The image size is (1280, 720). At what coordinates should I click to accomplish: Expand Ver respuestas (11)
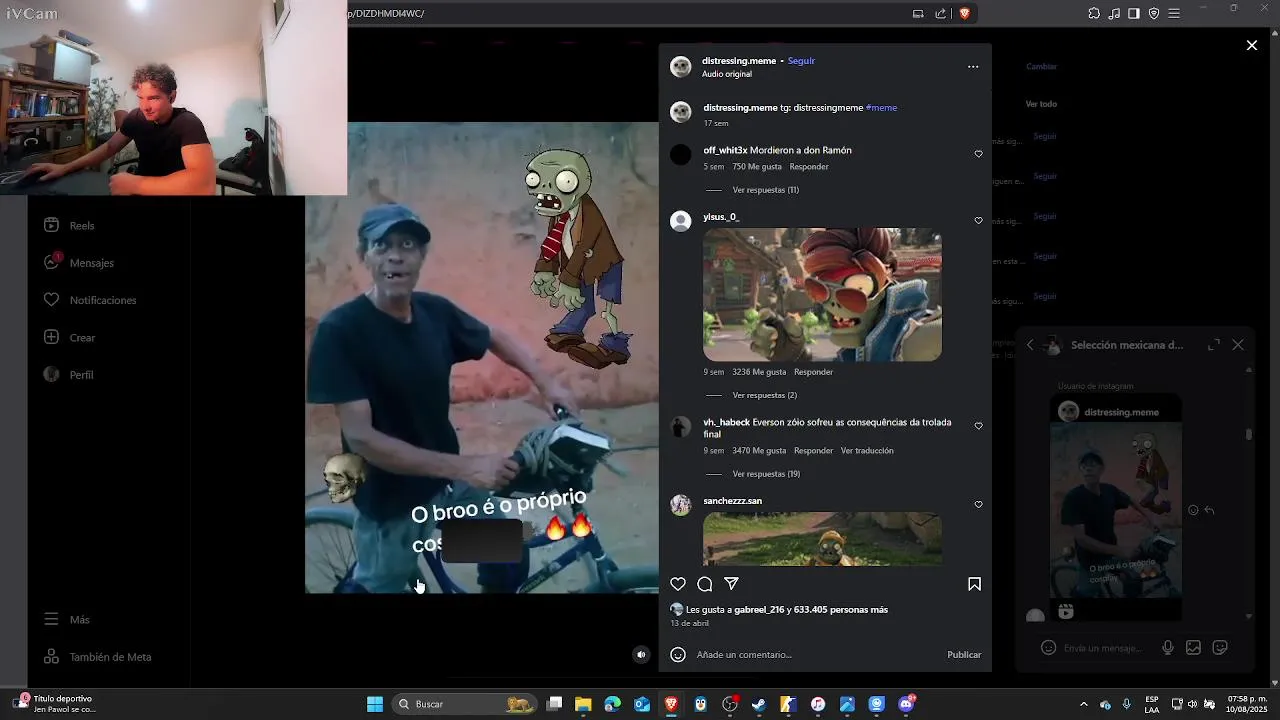[x=765, y=190]
